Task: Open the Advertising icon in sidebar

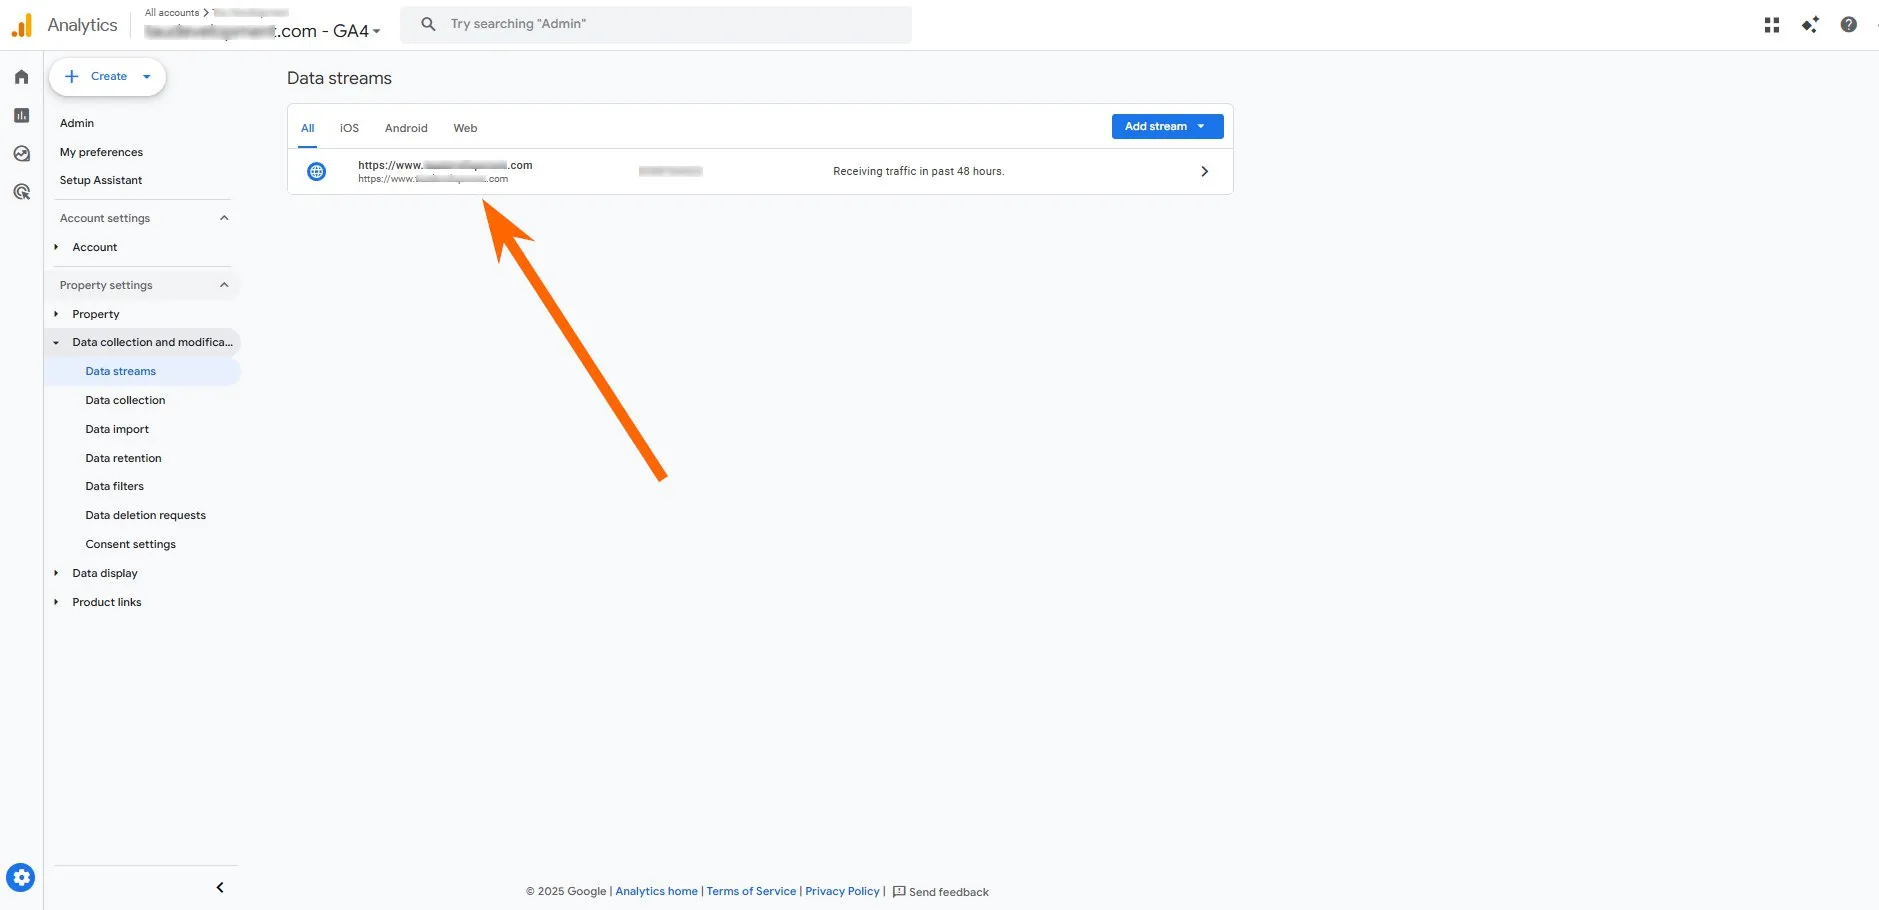Action: 21,192
